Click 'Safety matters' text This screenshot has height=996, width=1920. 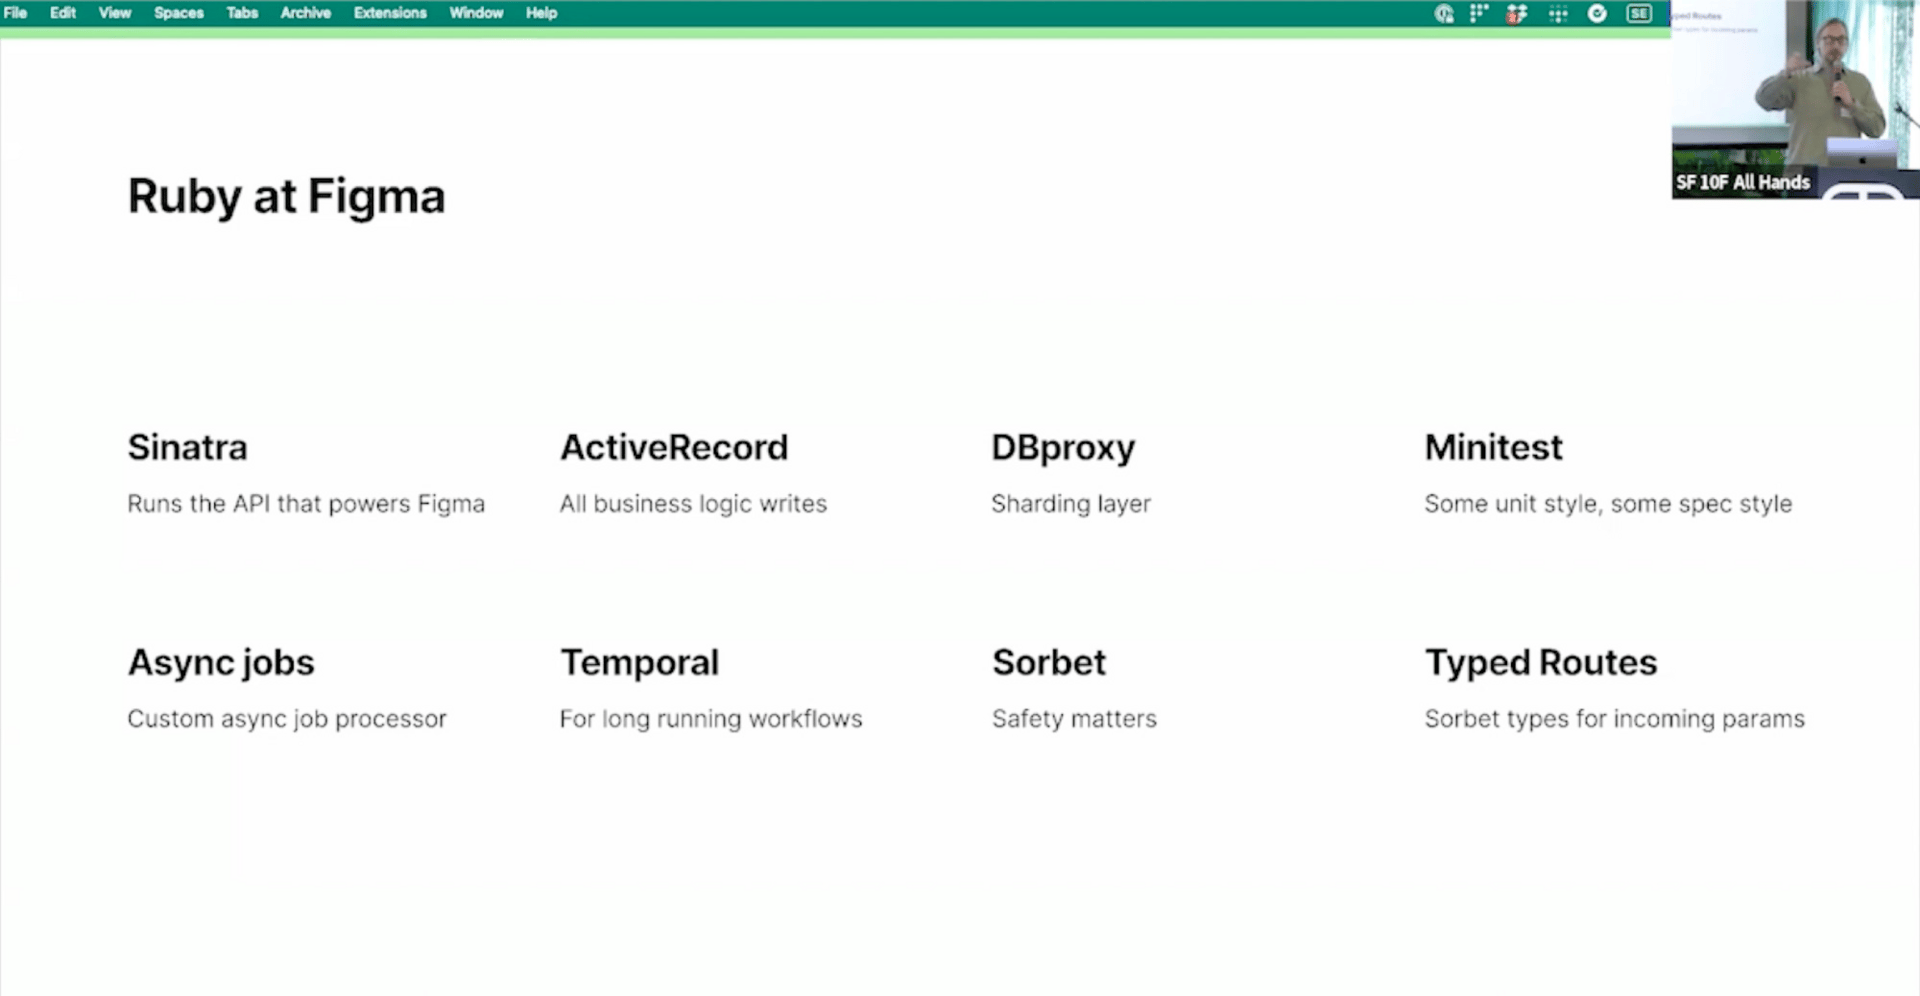pyautogui.click(x=1074, y=719)
